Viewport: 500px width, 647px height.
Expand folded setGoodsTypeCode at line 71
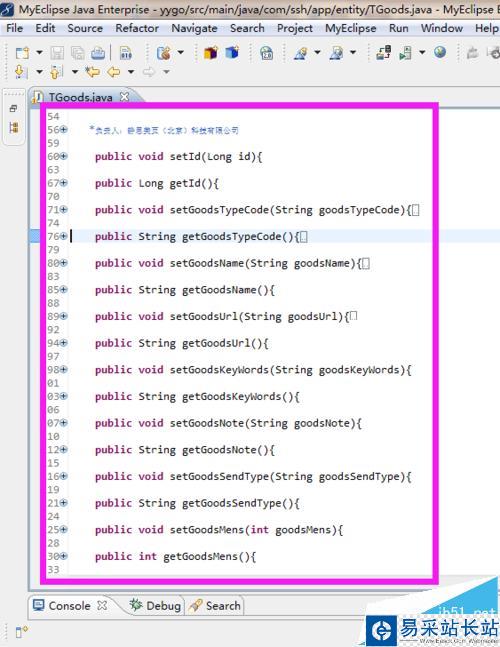64,210
